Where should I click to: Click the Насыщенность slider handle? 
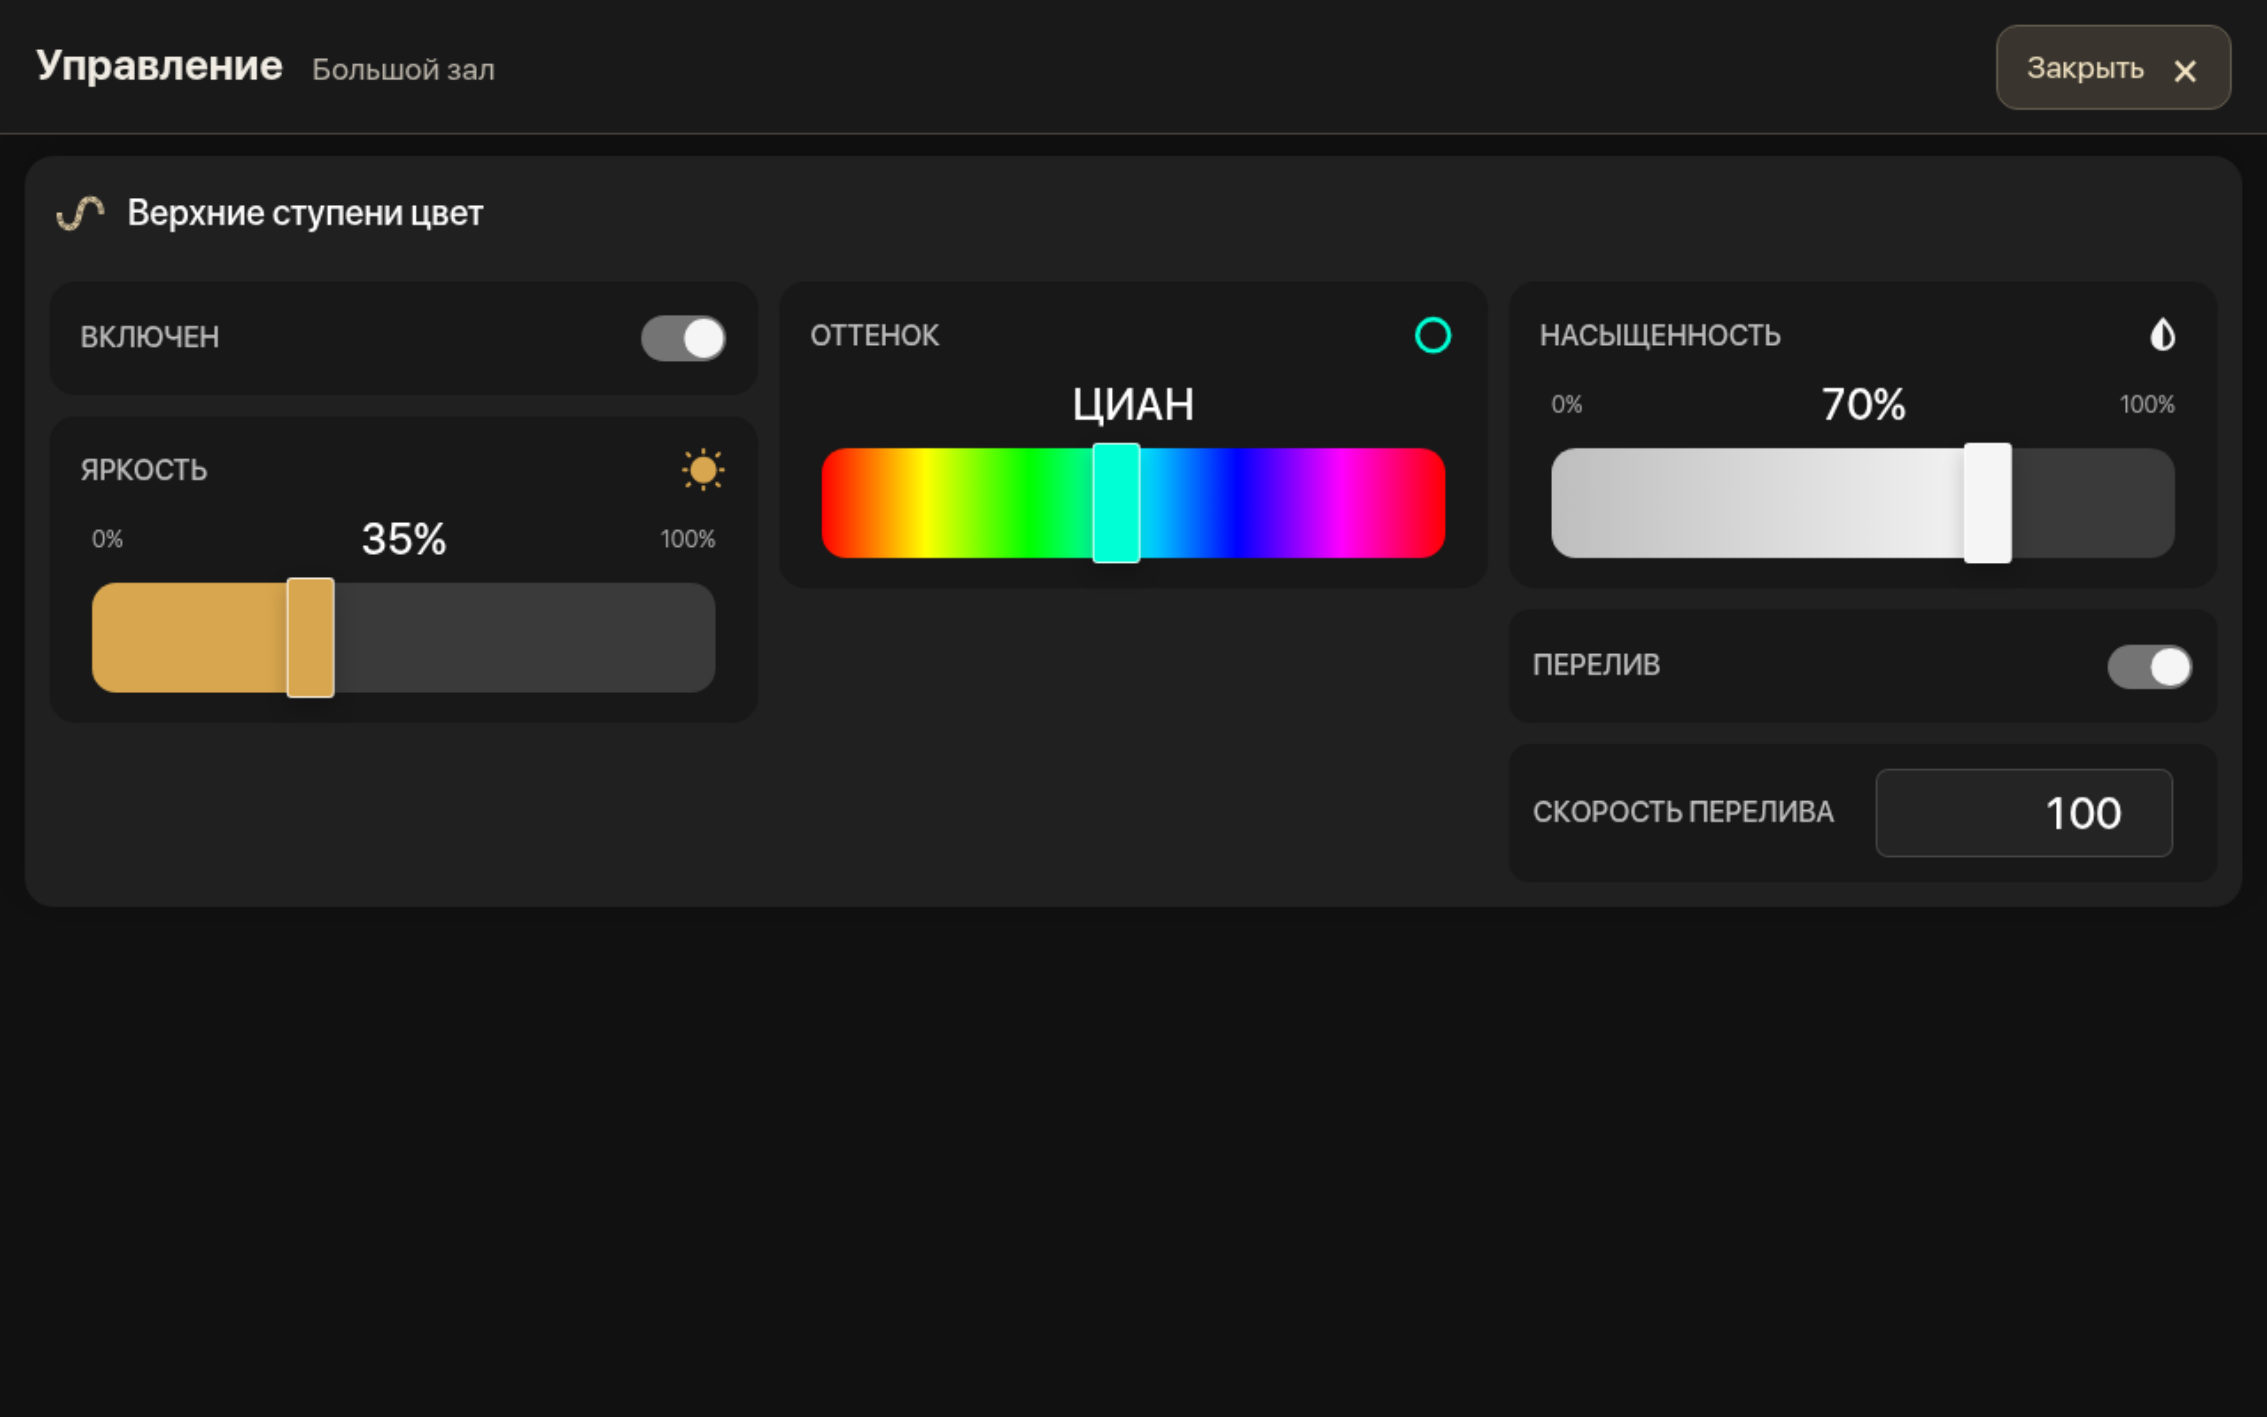[x=1988, y=503]
